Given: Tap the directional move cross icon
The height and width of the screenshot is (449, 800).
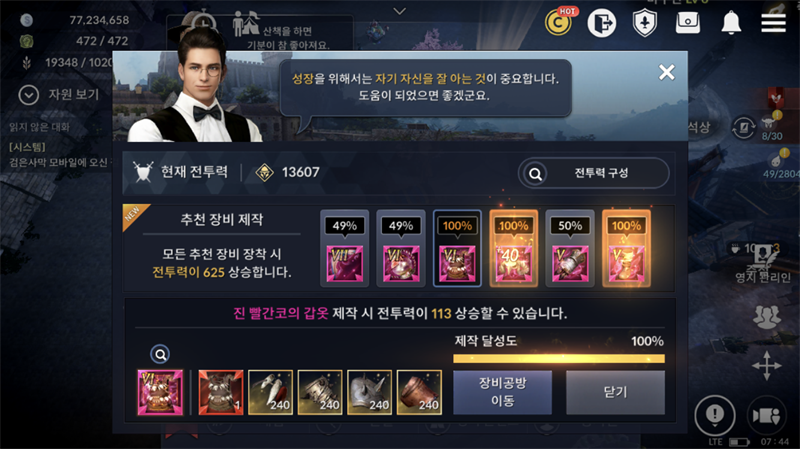Looking at the screenshot, I should click(x=766, y=365).
